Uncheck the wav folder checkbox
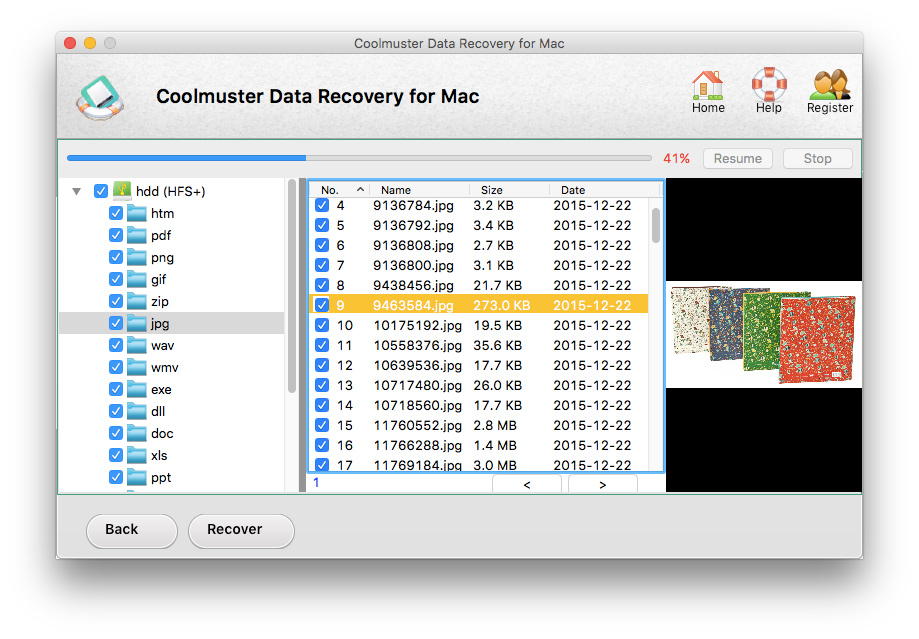The image size is (919, 639). tap(116, 345)
